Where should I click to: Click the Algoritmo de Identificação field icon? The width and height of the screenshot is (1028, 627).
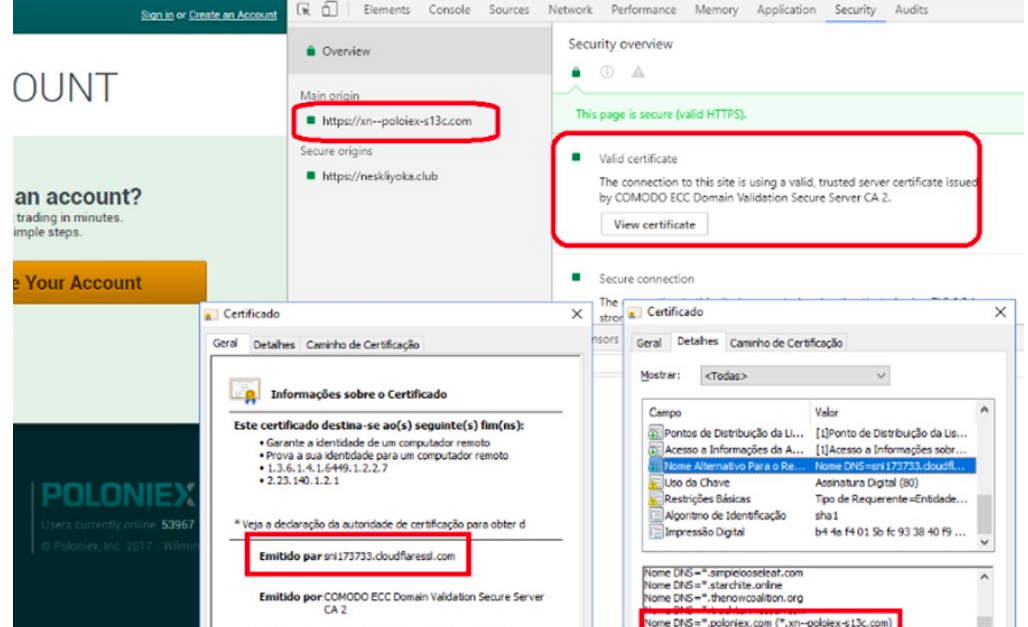(x=654, y=516)
